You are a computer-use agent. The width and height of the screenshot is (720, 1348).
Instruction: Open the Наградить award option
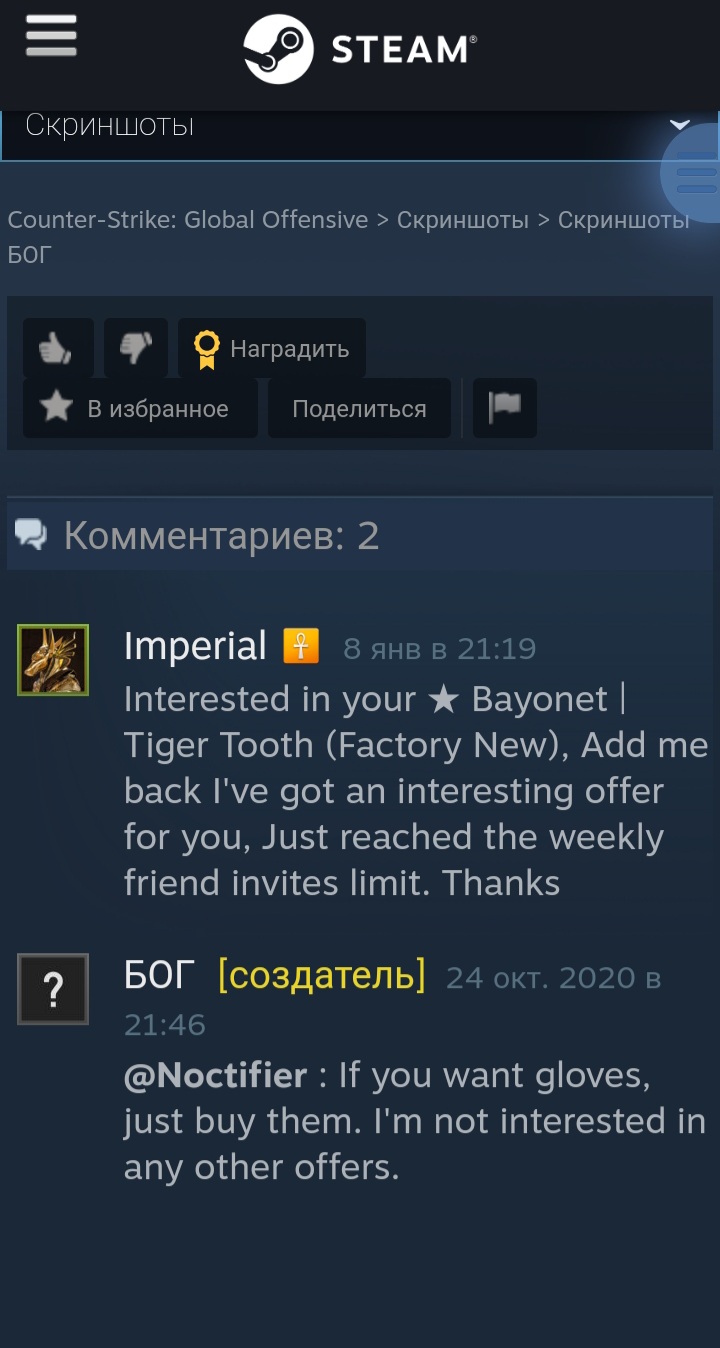click(x=272, y=348)
